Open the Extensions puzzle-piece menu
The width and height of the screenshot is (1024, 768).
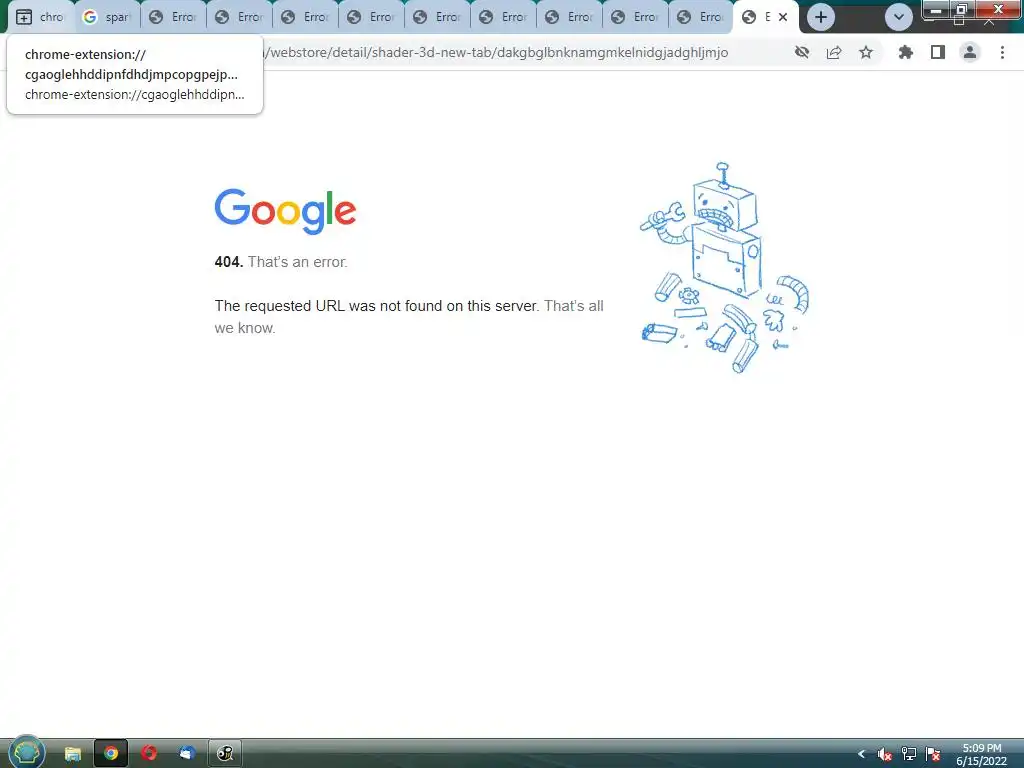click(906, 52)
